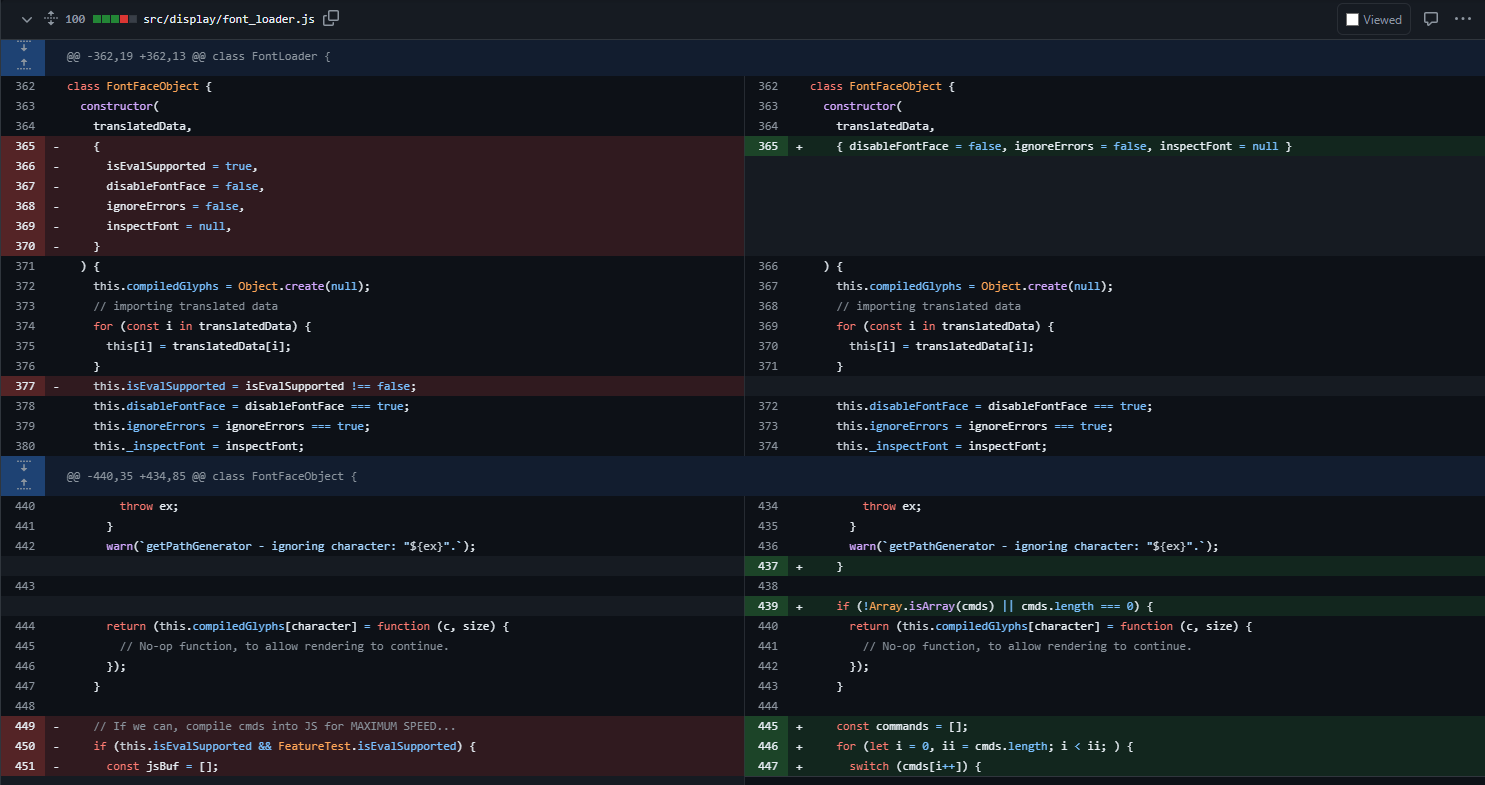
Task: Click deleted line number 377
Action: [25, 386]
